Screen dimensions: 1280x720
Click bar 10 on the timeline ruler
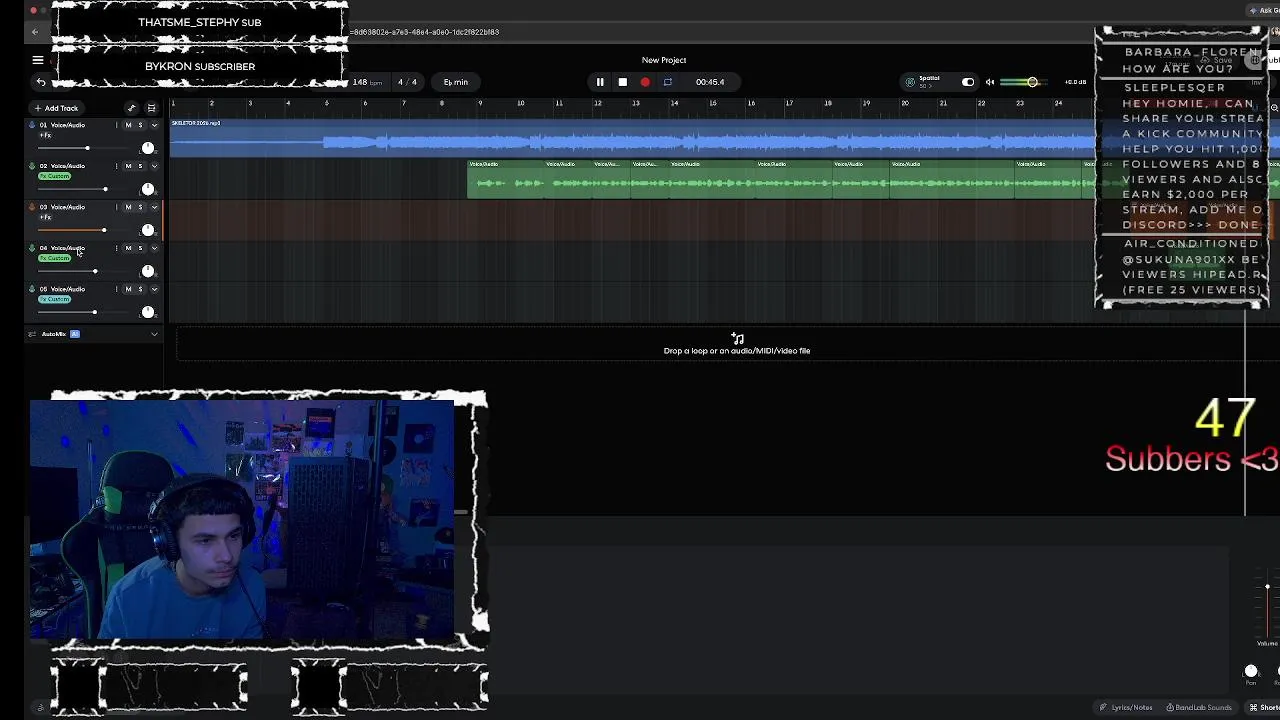coord(520,103)
